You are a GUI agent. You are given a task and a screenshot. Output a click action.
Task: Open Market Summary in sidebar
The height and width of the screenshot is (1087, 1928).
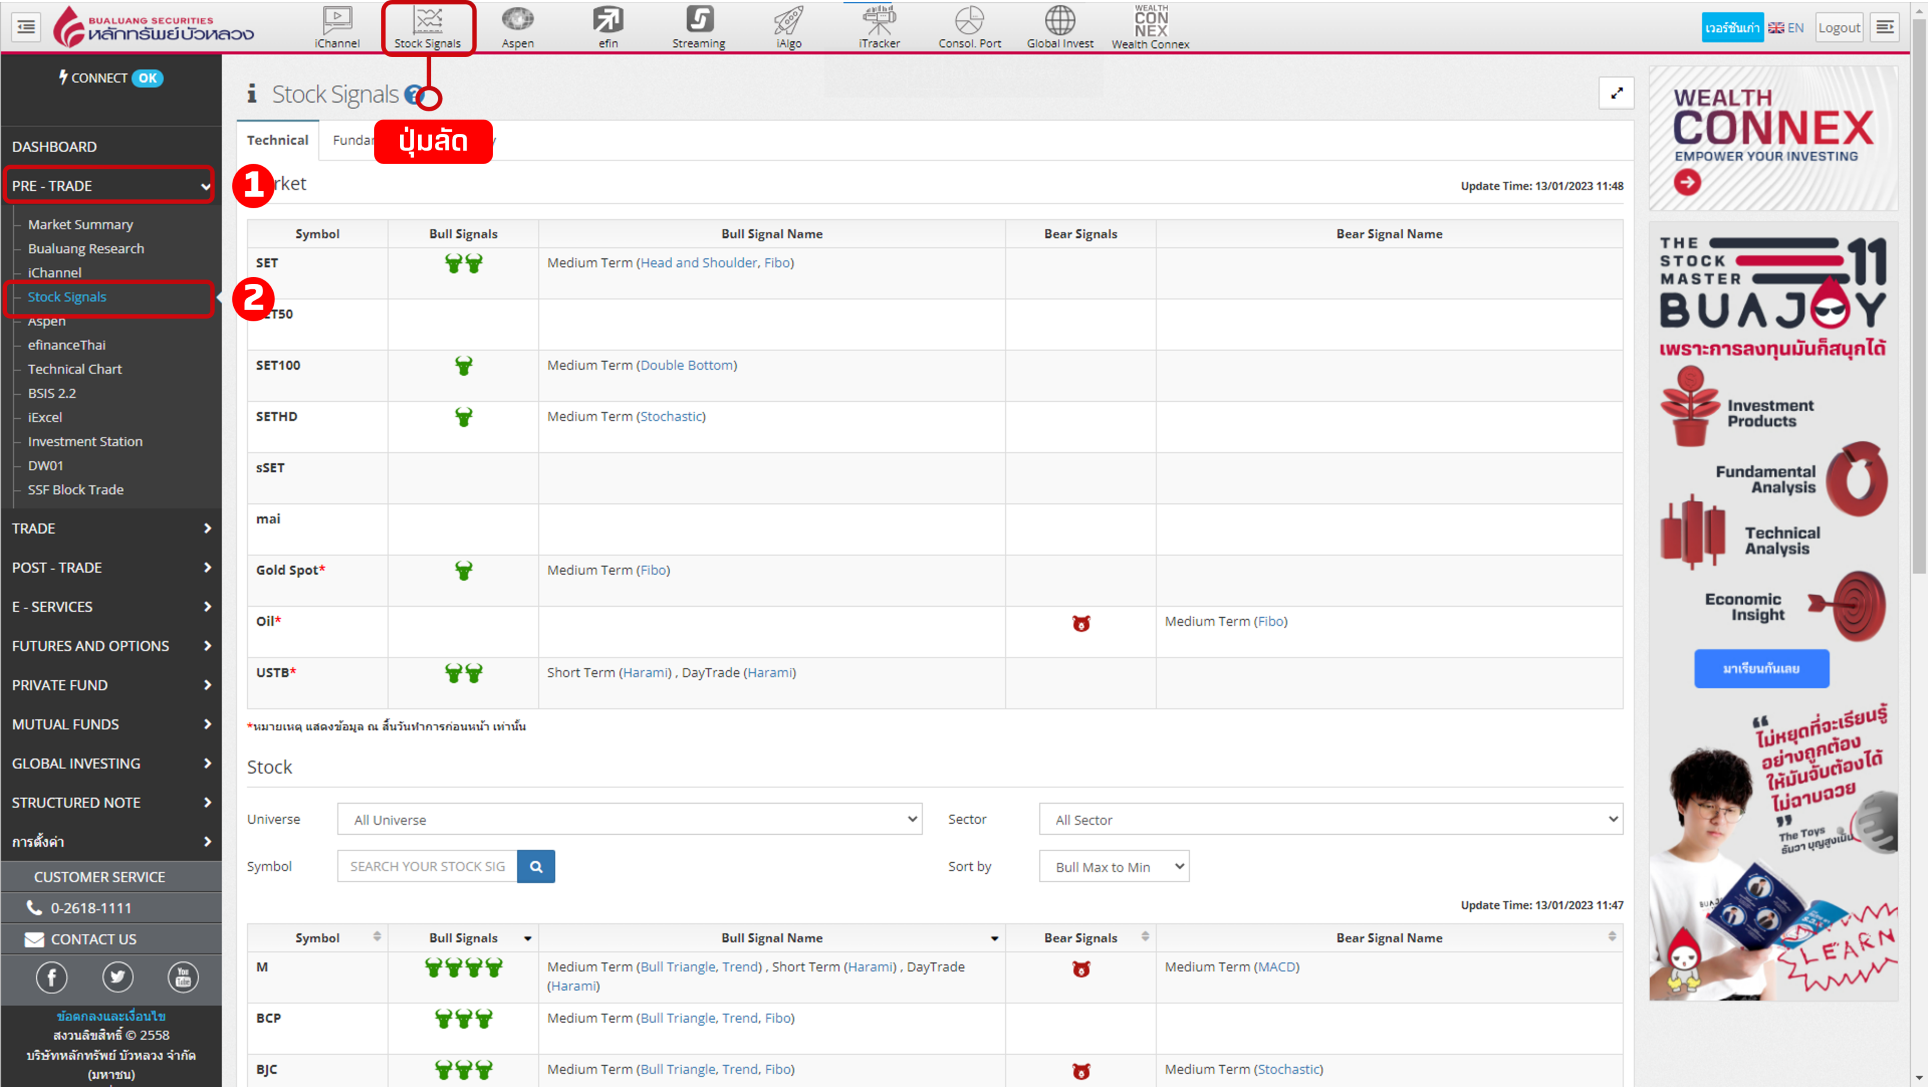point(80,224)
